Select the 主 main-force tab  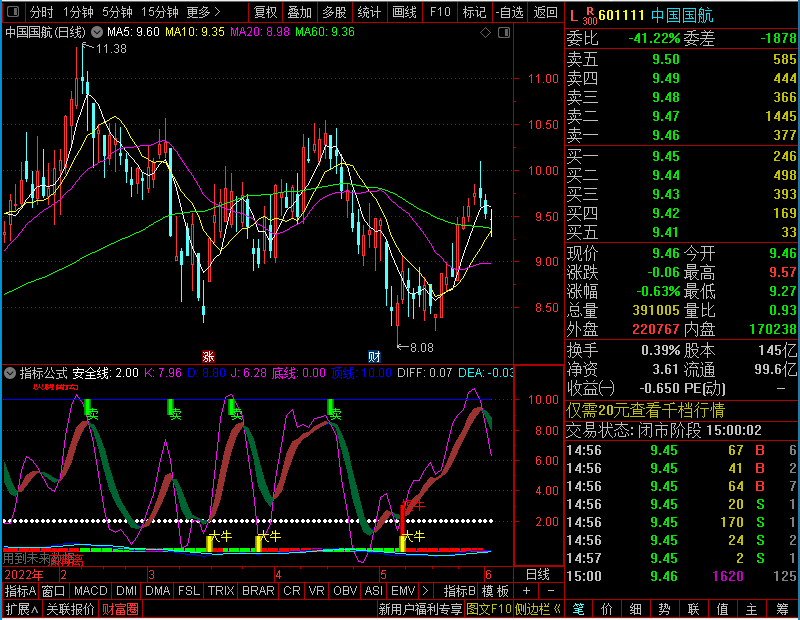(752, 609)
